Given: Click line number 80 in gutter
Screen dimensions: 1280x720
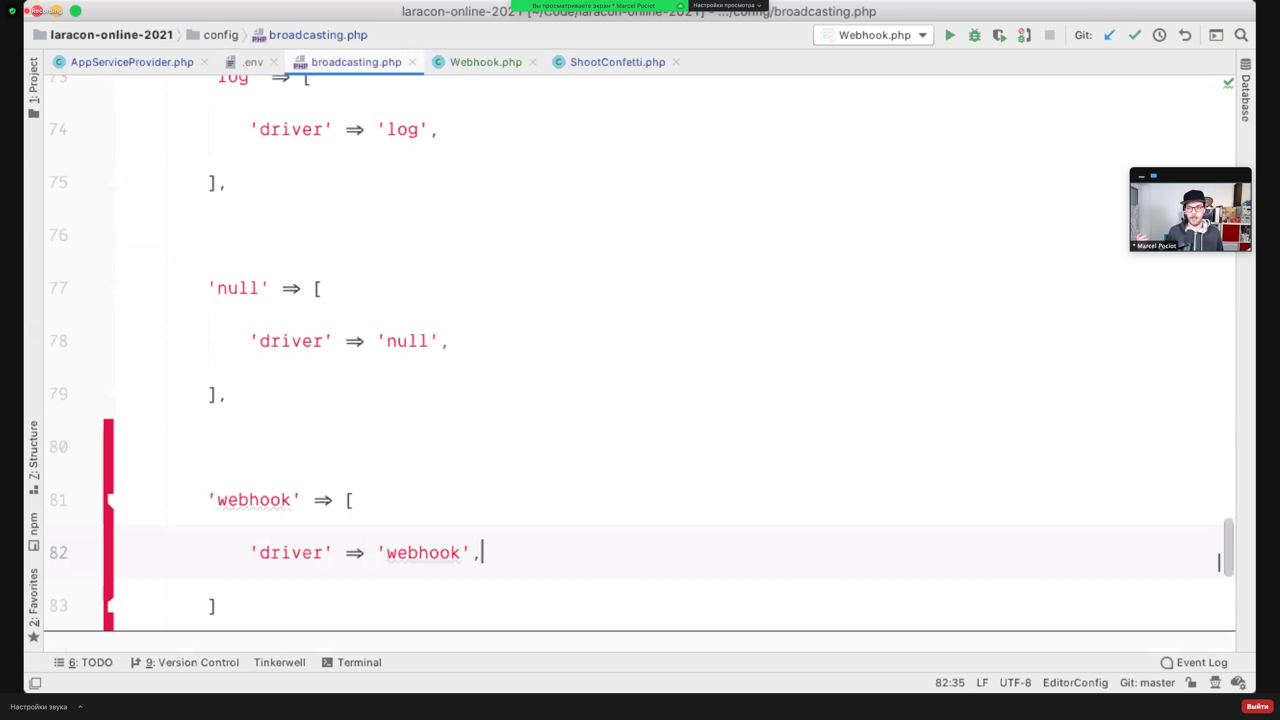Looking at the screenshot, I should pyautogui.click(x=58, y=447).
